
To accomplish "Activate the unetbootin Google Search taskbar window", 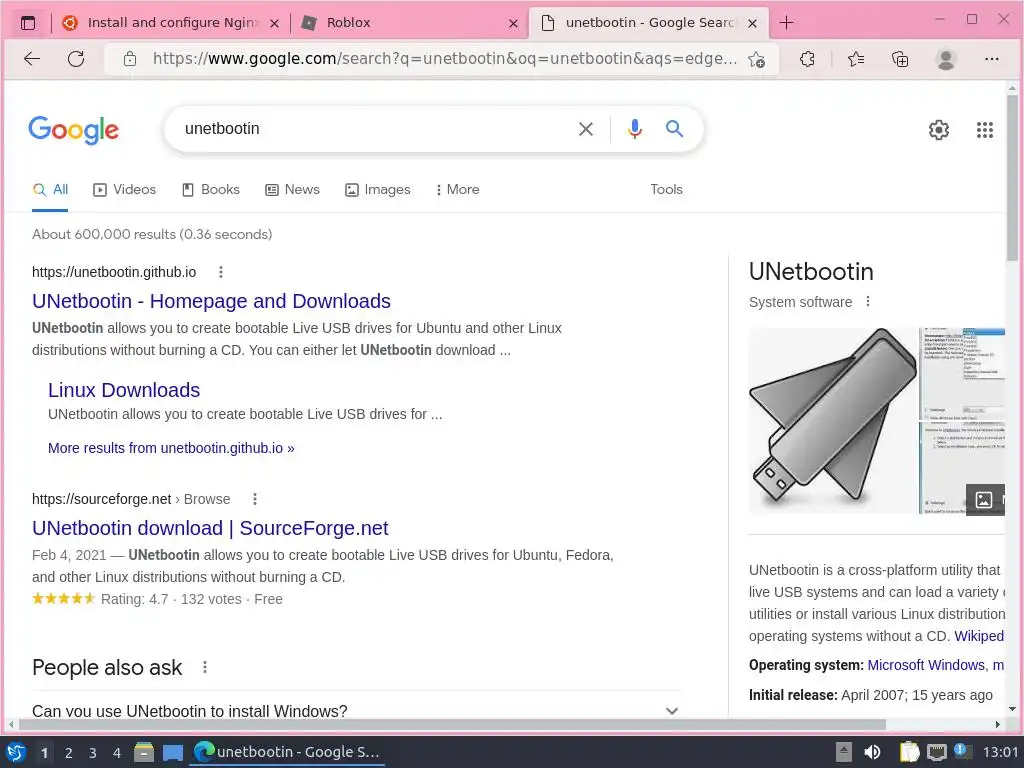I will (x=287, y=752).
